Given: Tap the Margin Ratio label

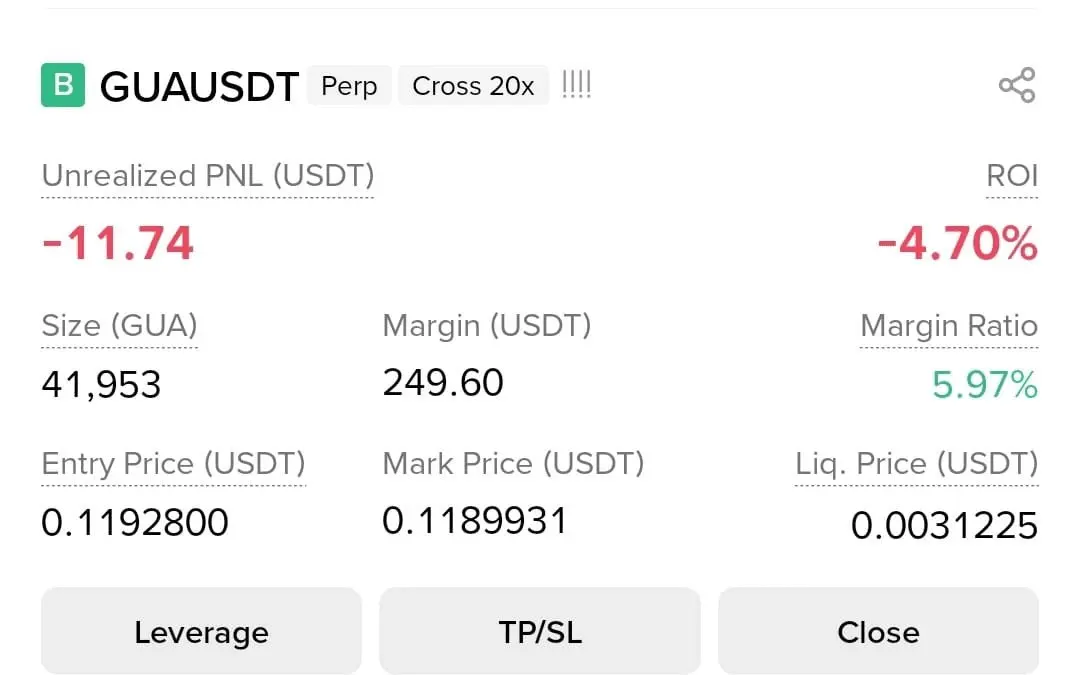Looking at the screenshot, I should tap(949, 326).
